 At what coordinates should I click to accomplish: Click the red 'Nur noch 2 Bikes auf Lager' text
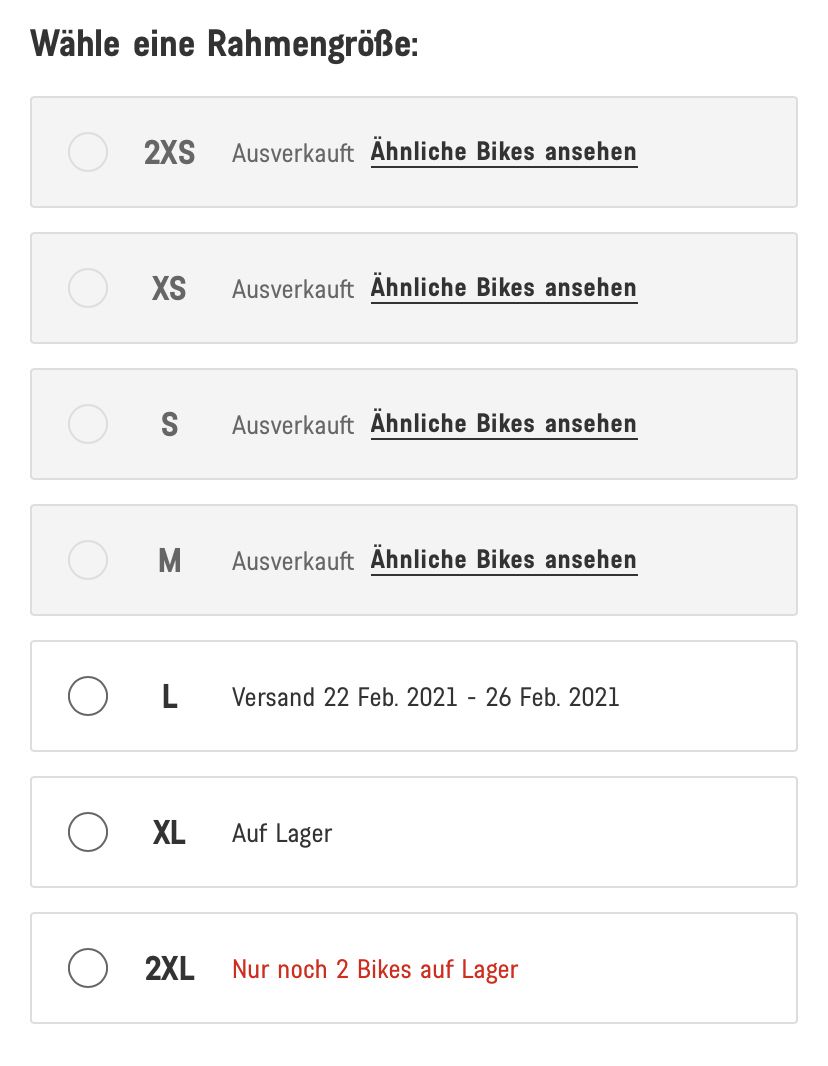[x=375, y=969]
